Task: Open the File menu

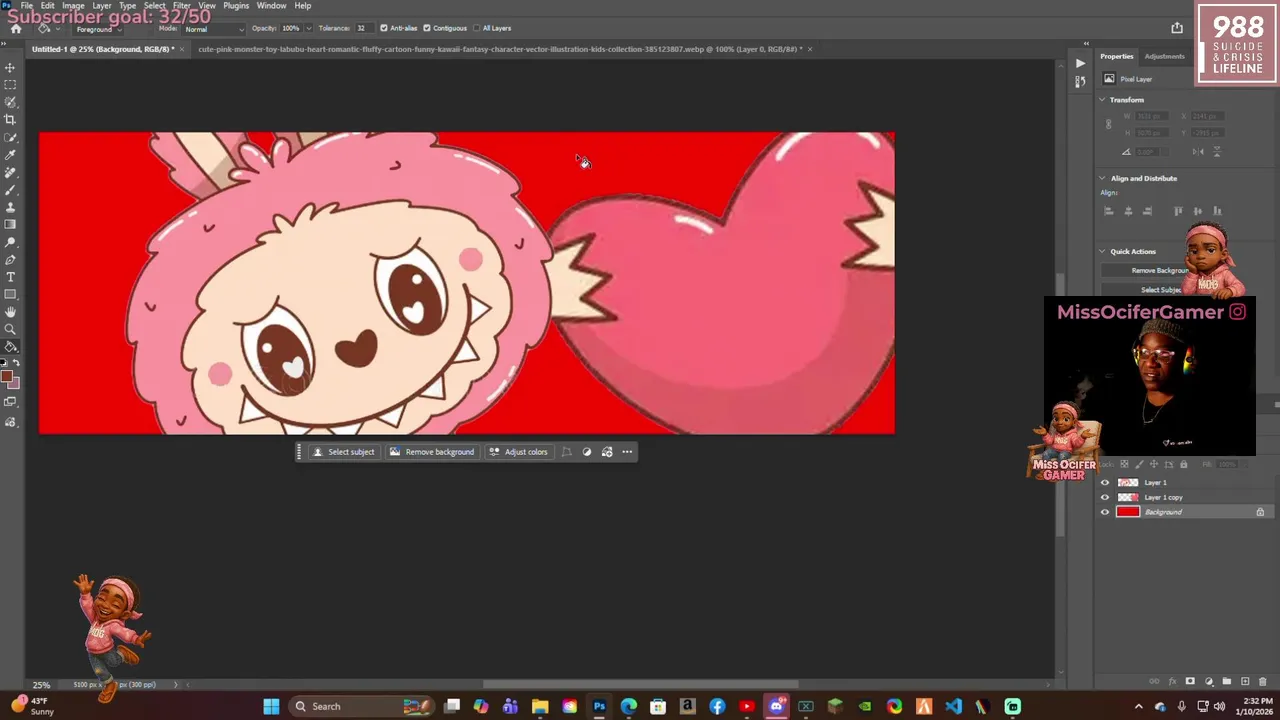Action: [x=27, y=5]
